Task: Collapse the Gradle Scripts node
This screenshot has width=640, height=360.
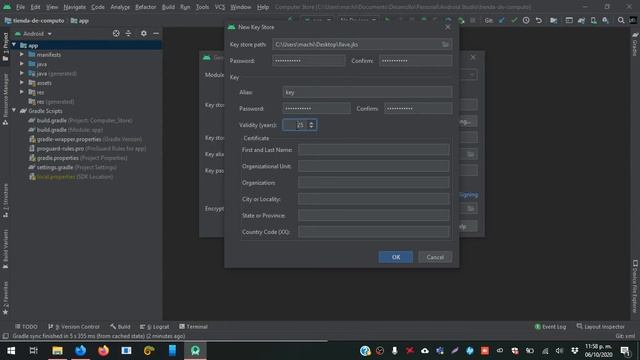Action: click(x=14, y=111)
